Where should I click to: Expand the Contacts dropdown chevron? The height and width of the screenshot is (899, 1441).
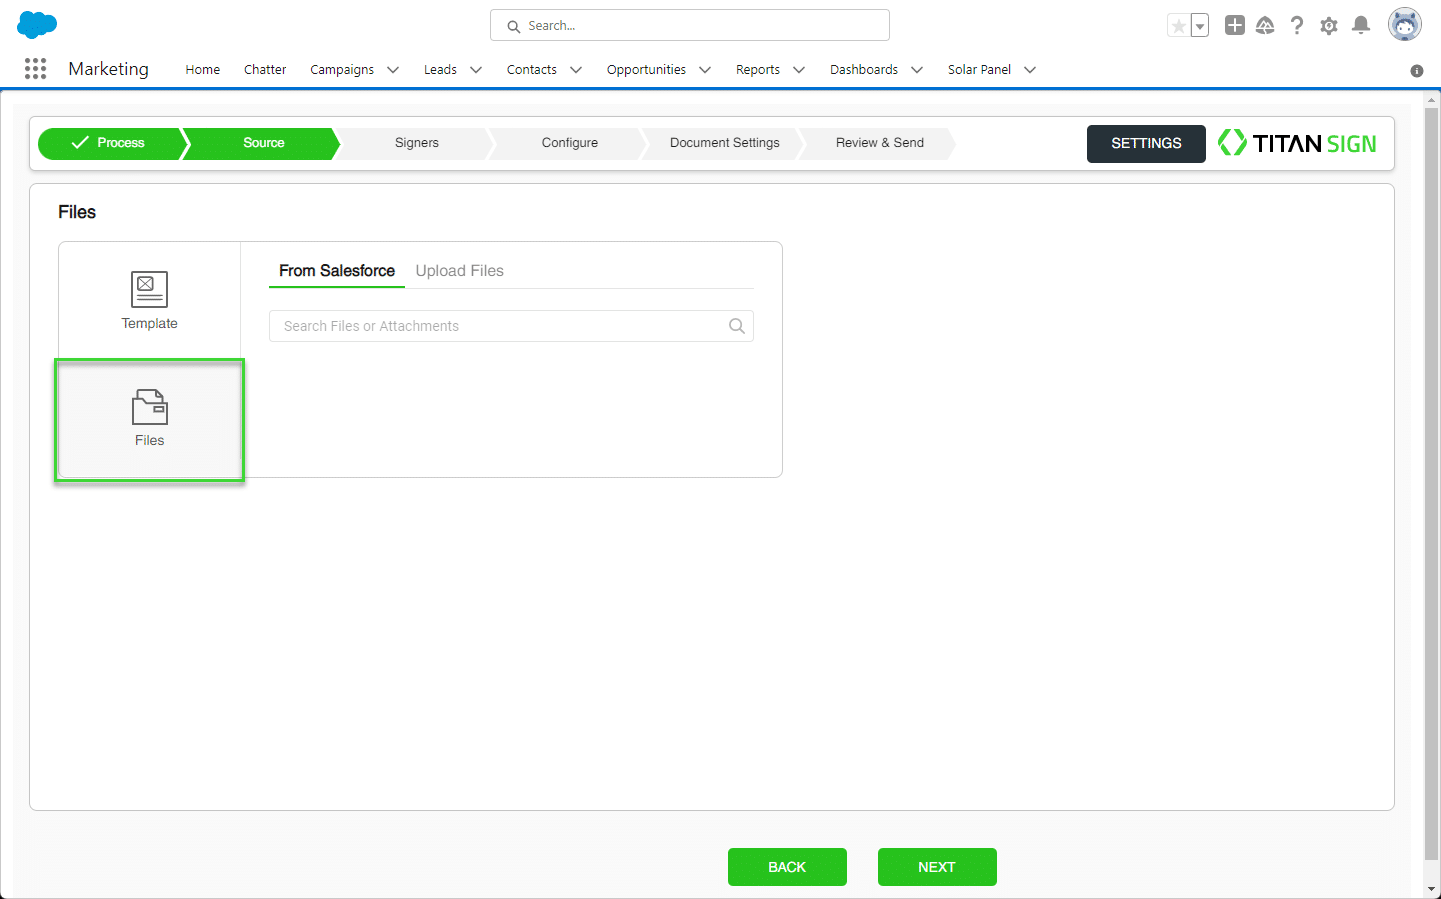(x=576, y=70)
